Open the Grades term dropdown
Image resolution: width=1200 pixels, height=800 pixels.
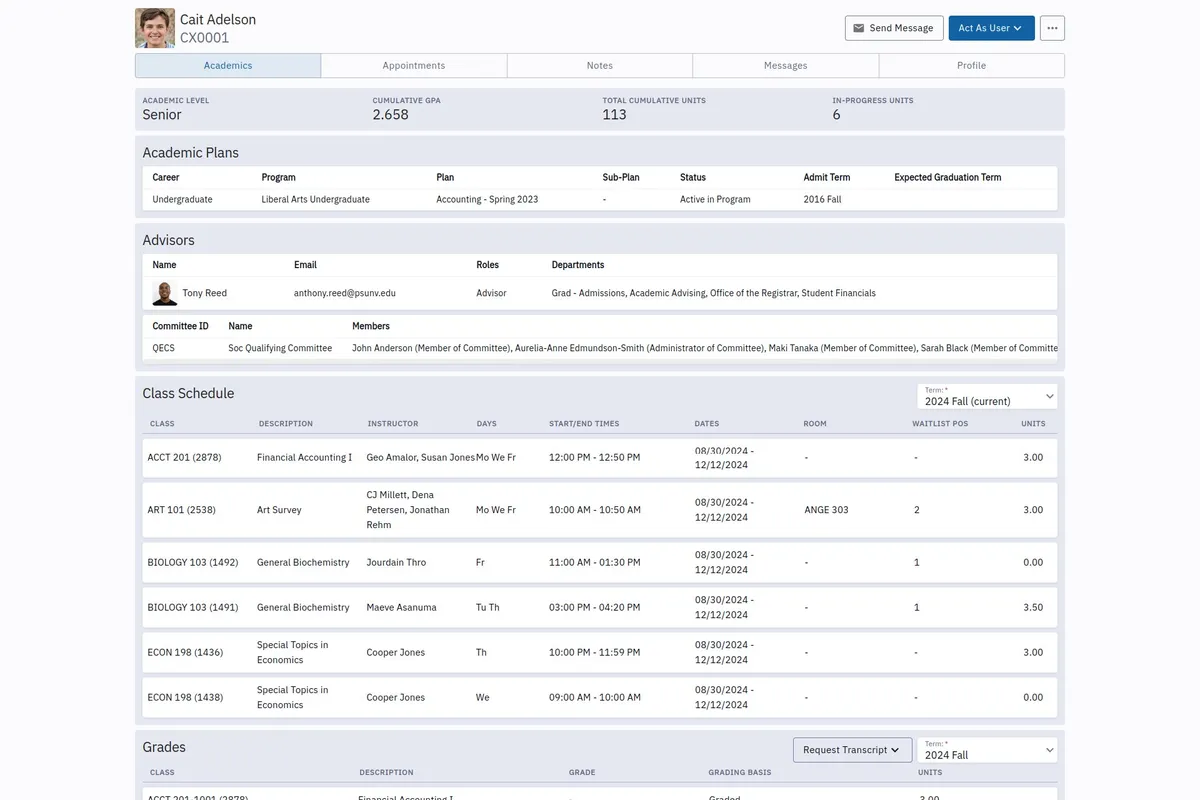pyautogui.click(x=986, y=750)
